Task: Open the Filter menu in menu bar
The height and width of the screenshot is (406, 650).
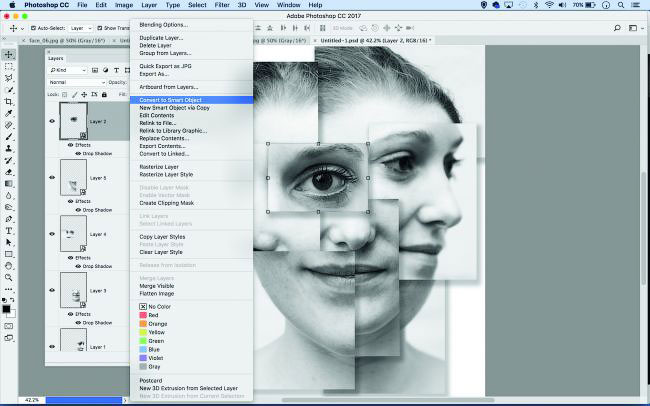Action: pyautogui.click(x=222, y=5)
